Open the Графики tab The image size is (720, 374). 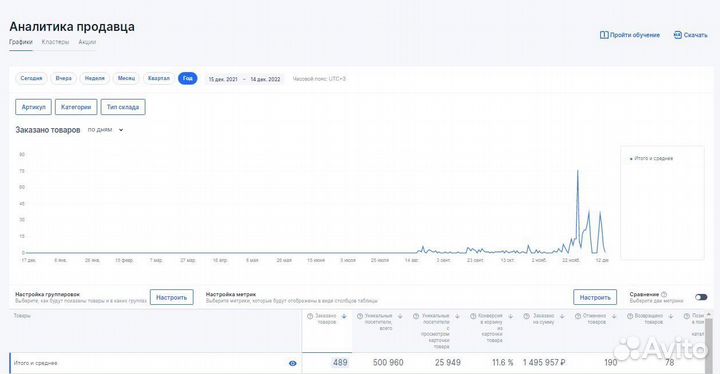point(21,42)
